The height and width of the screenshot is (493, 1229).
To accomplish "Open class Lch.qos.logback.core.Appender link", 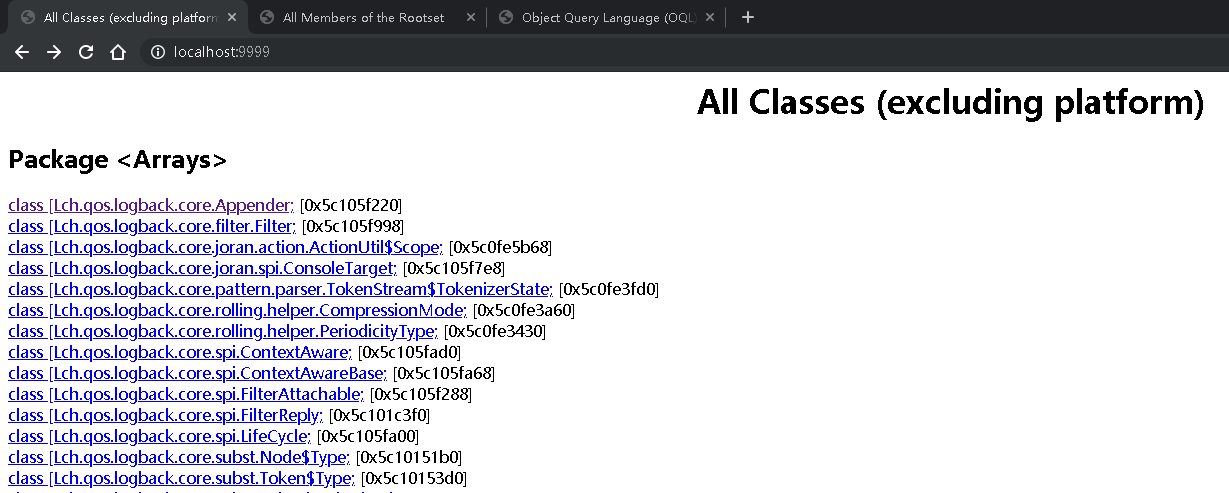I will click(x=151, y=205).
